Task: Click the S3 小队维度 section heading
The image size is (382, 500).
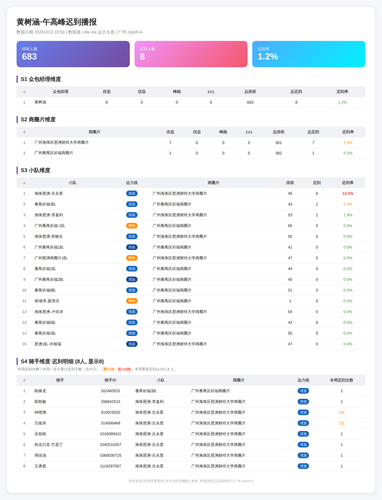Action: coord(35,170)
